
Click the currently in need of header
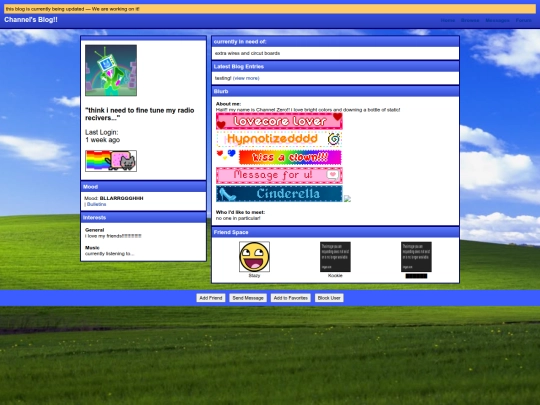pos(335,42)
